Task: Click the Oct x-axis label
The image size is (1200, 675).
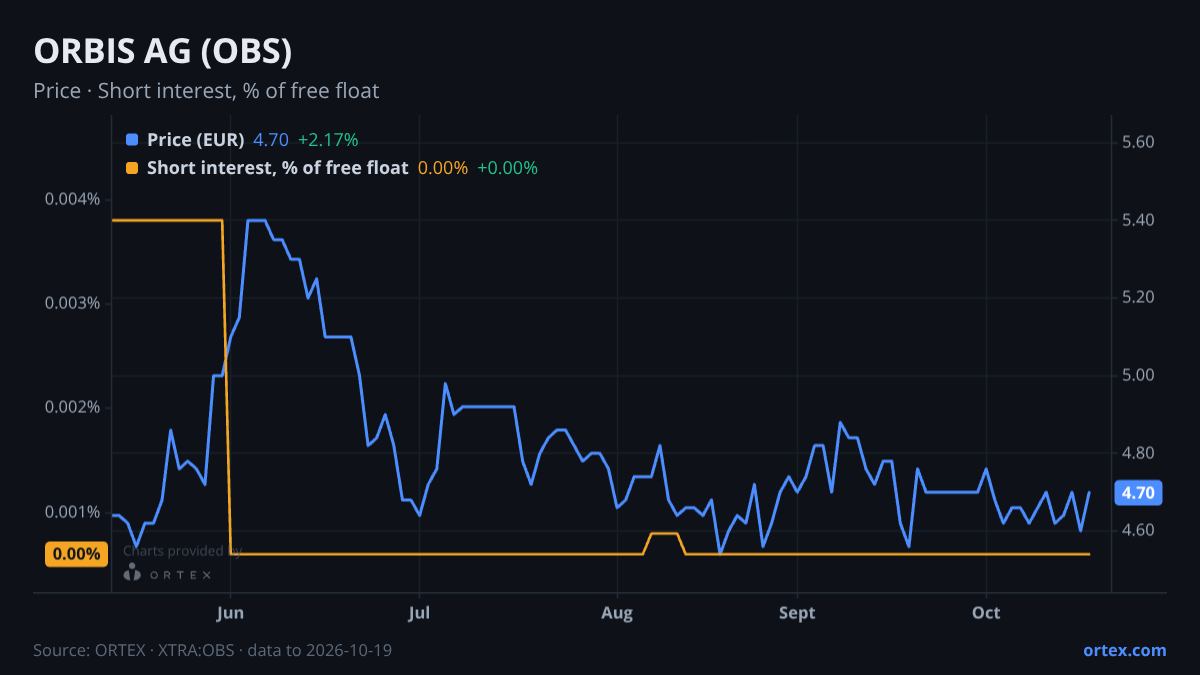Action: 987,613
